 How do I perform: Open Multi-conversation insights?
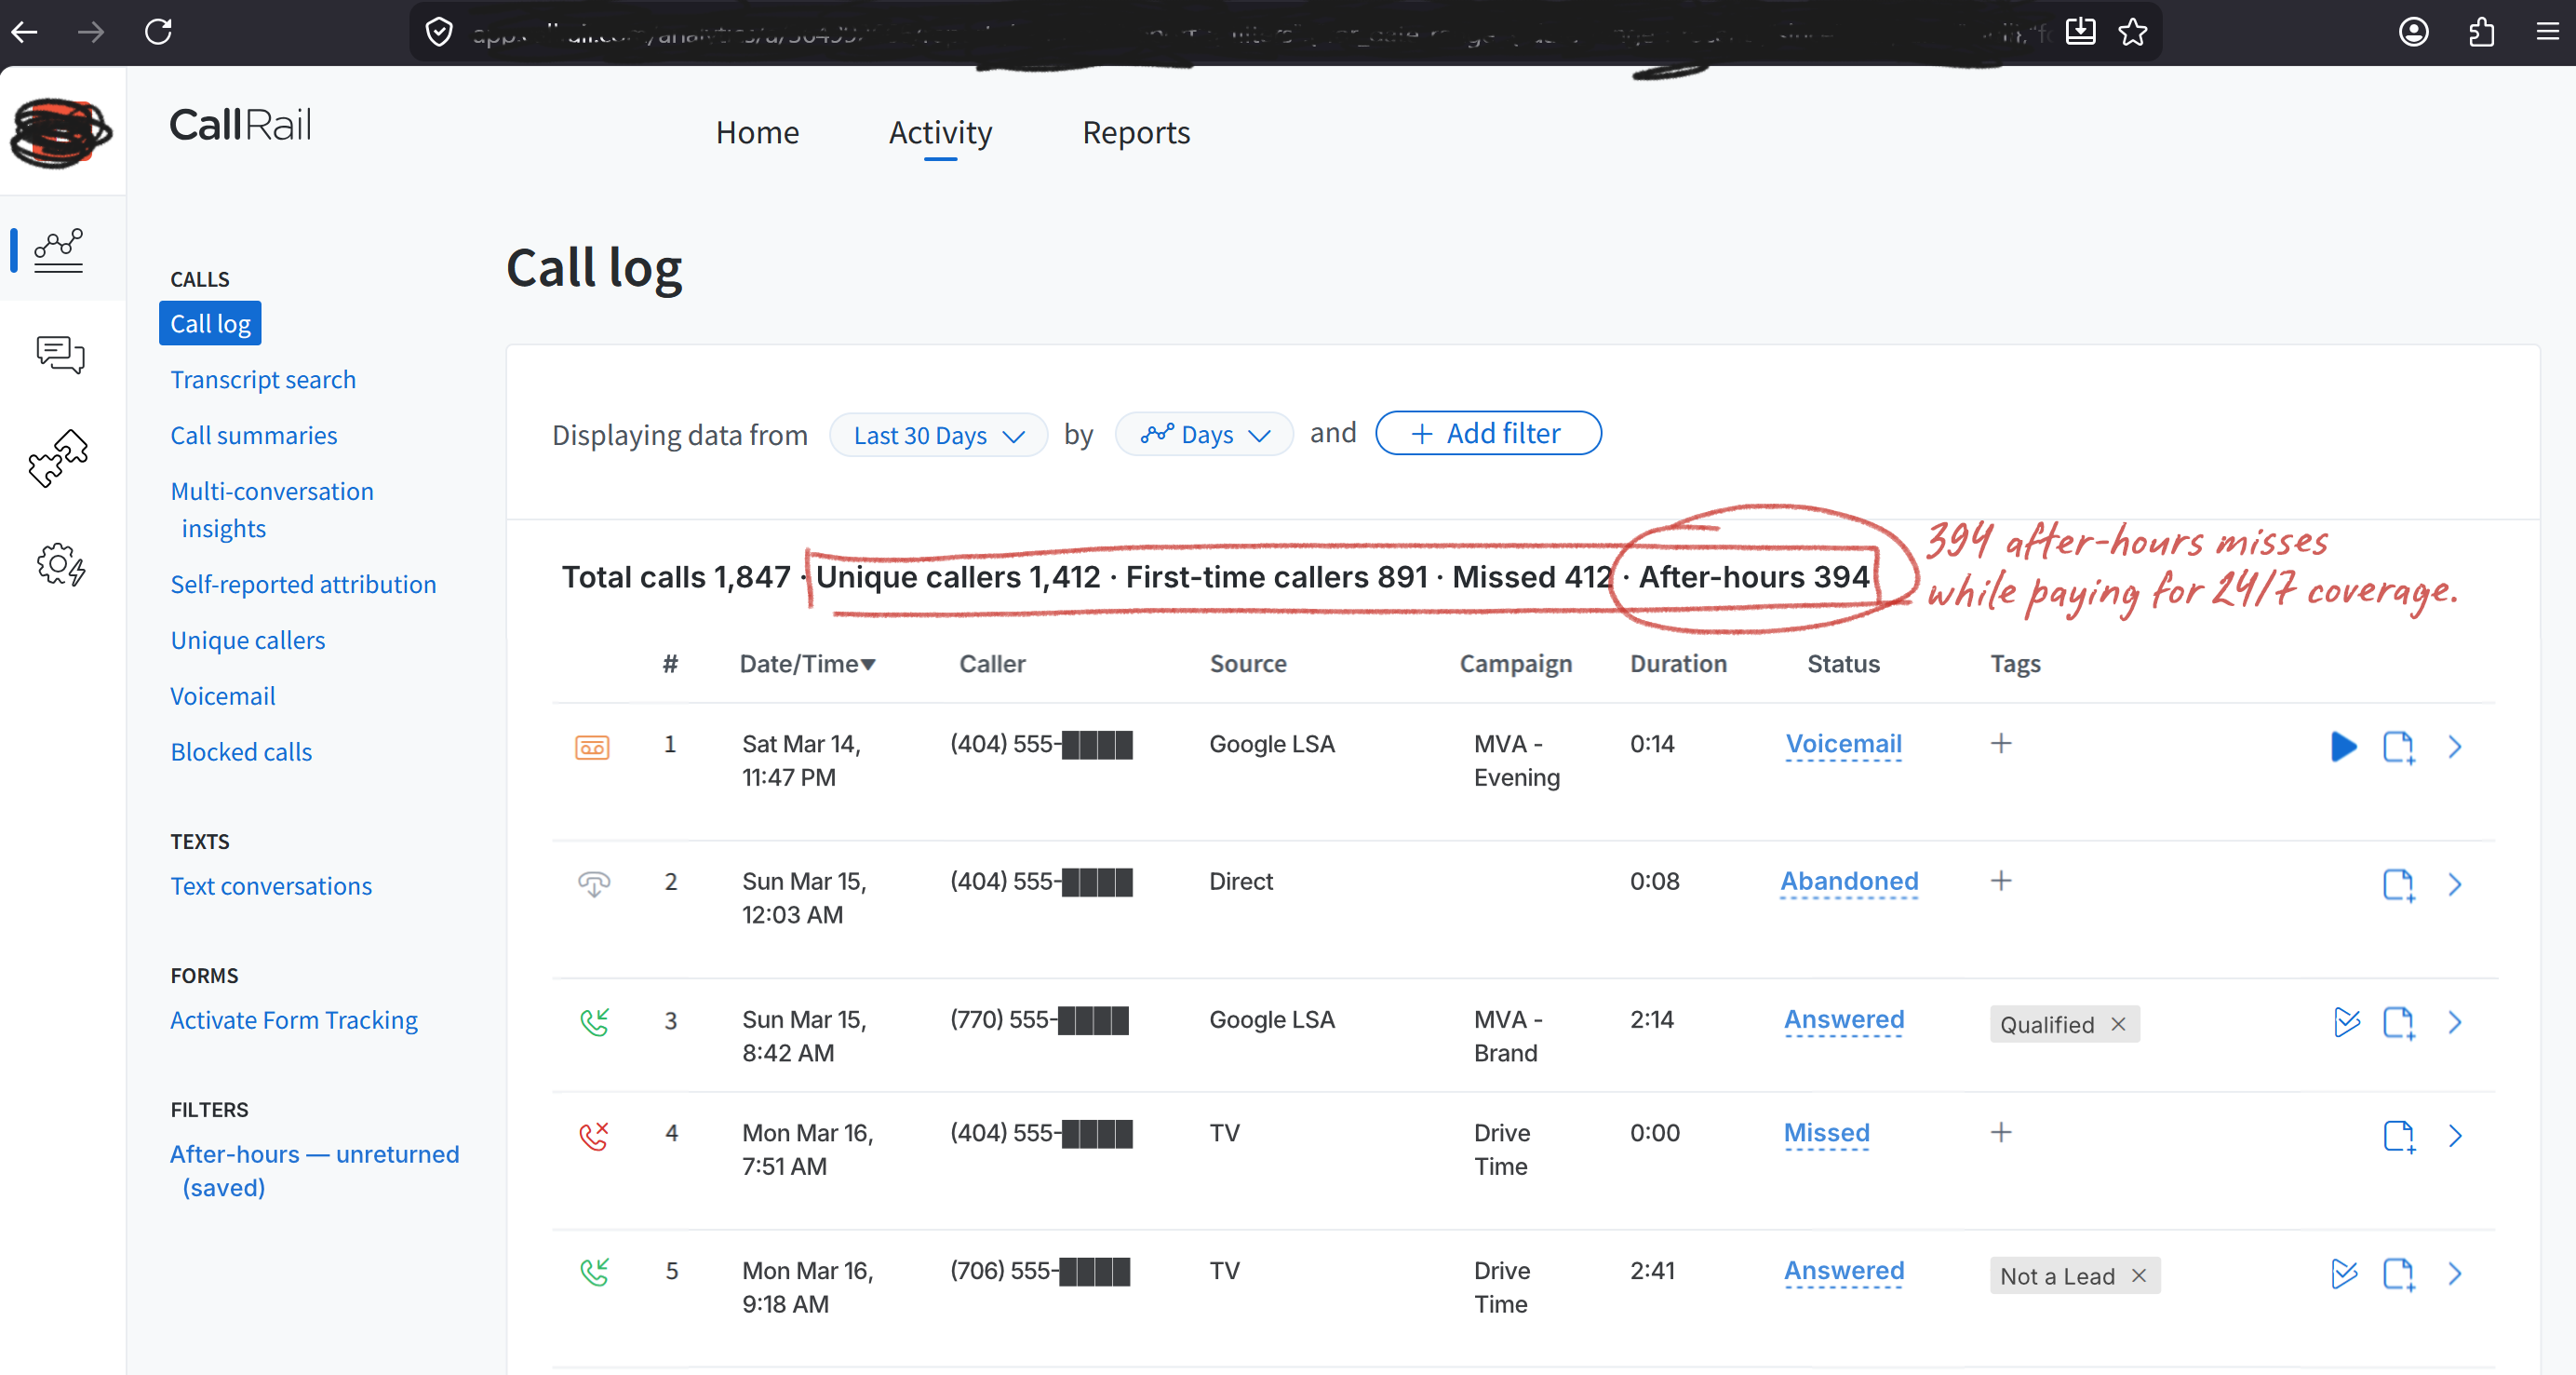point(272,509)
